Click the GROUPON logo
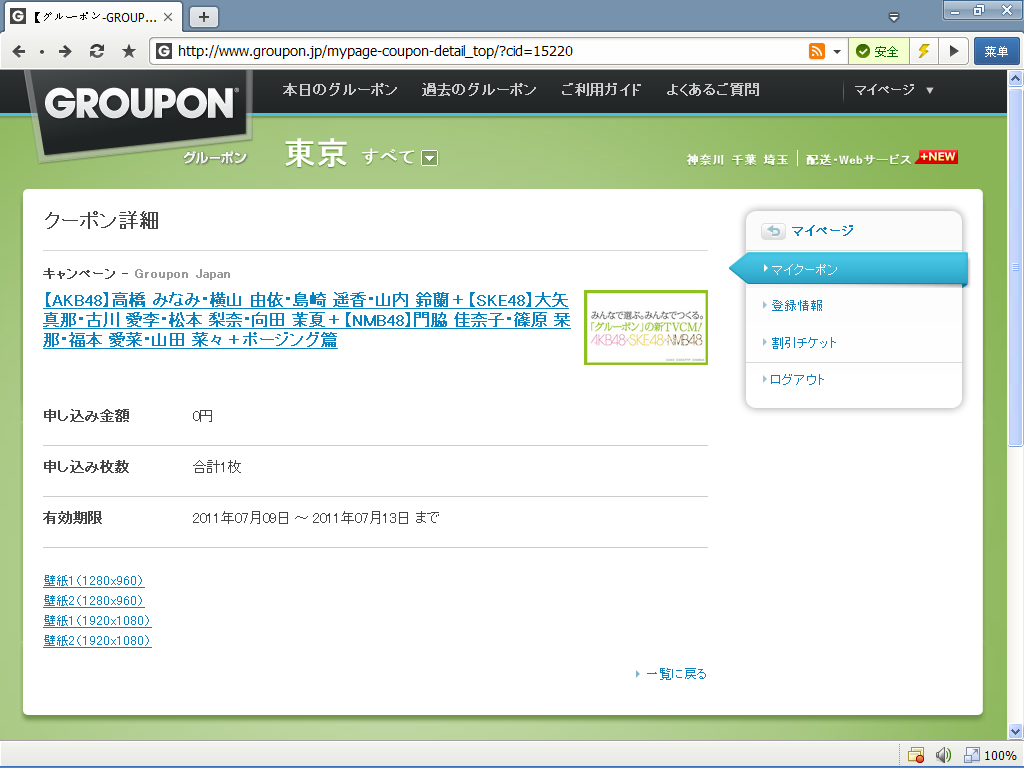This screenshot has height=768, width=1024. tap(140, 103)
